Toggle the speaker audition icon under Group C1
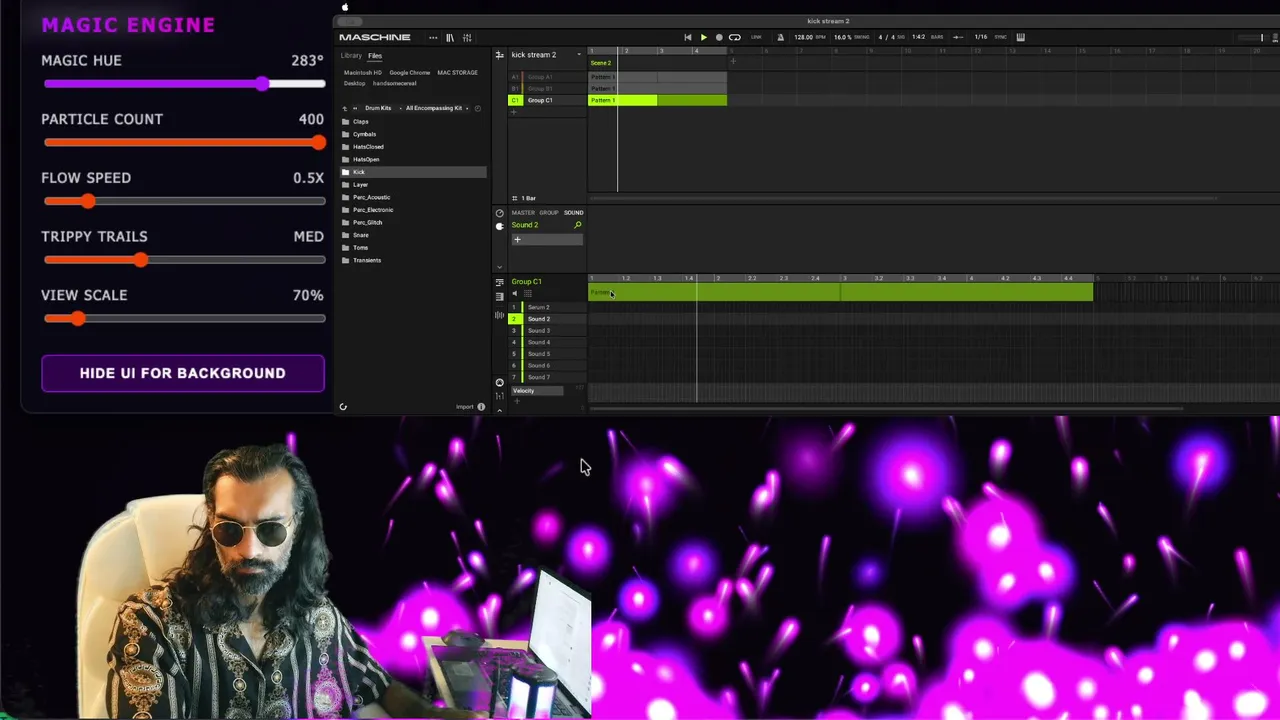 click(515, 294)
